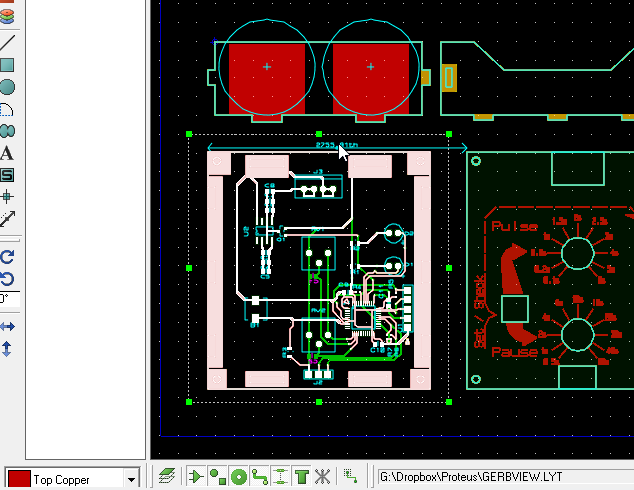This screenshot has height=490, width=634.
Task: Toggle the via selection filter
Action: (x=238, y=477)
